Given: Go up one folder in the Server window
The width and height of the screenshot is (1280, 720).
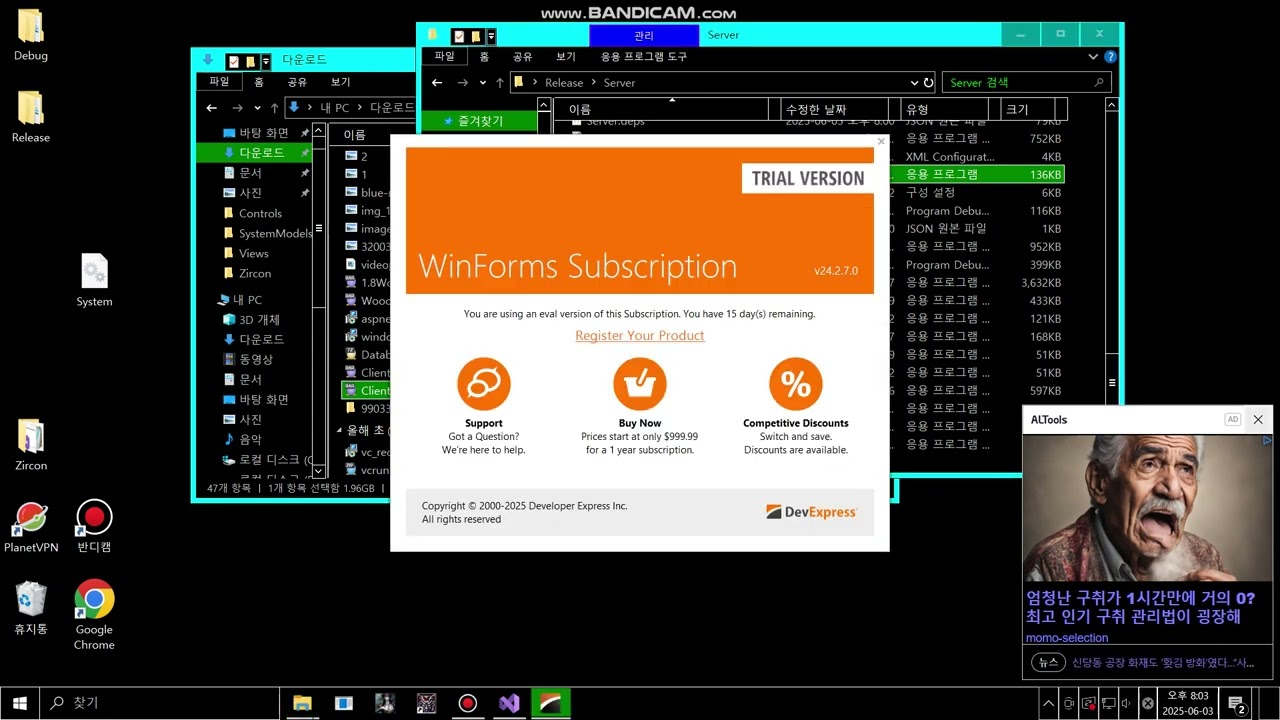Looking at the screenshot, I should (500, 83).
